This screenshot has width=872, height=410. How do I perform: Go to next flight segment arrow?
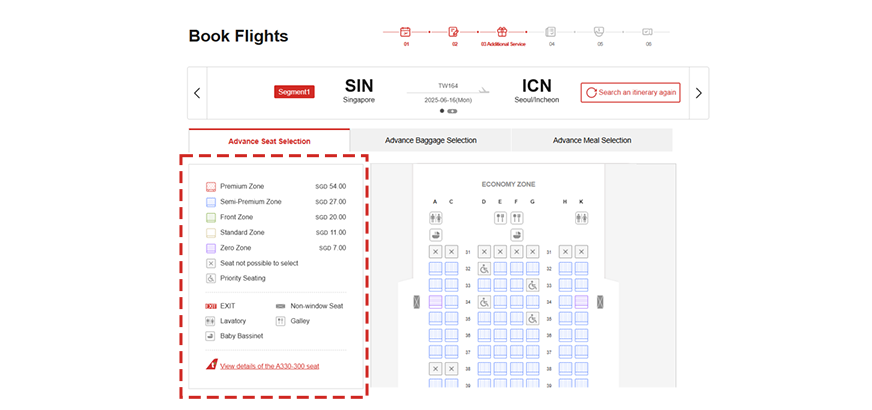click(698, 93)
